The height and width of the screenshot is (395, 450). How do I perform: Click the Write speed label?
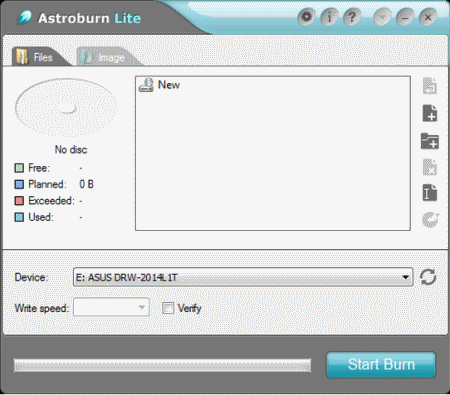pos(41,308)
